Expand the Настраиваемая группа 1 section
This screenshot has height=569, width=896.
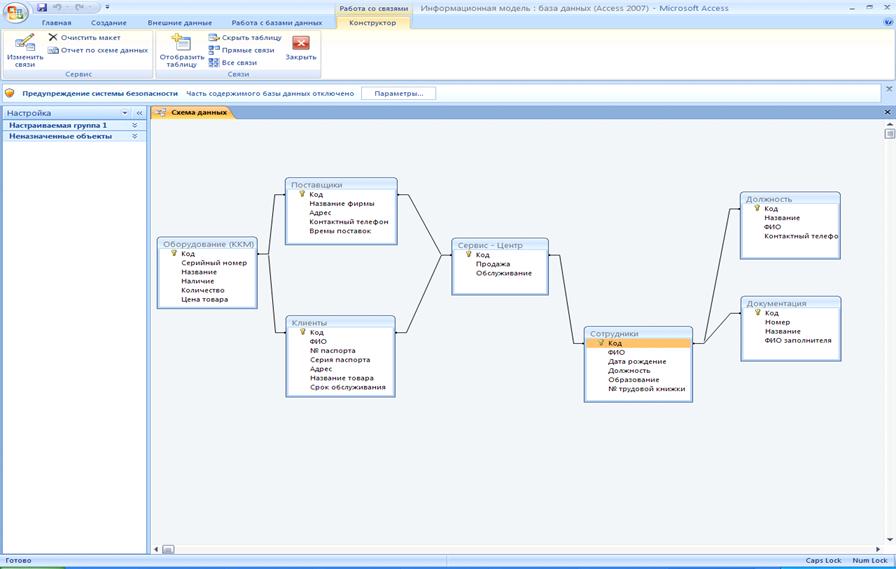pyautogui.click(x=135, y=126)
